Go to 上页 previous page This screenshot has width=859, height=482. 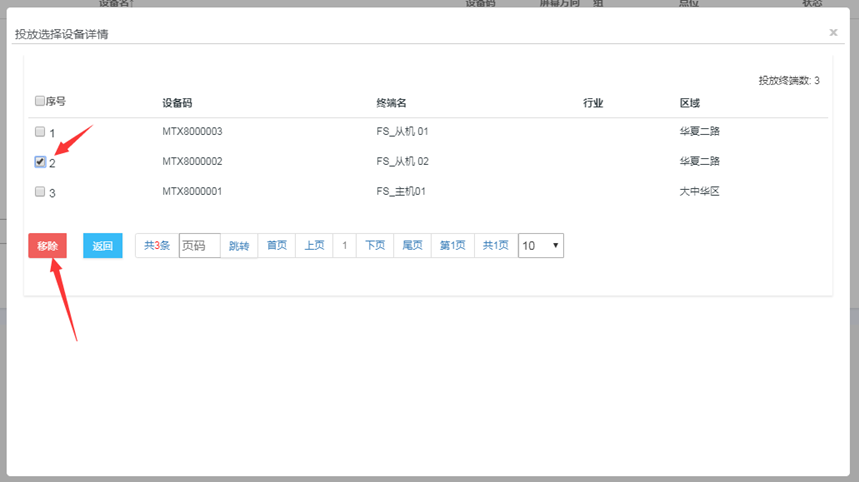(x=314, y=246)
